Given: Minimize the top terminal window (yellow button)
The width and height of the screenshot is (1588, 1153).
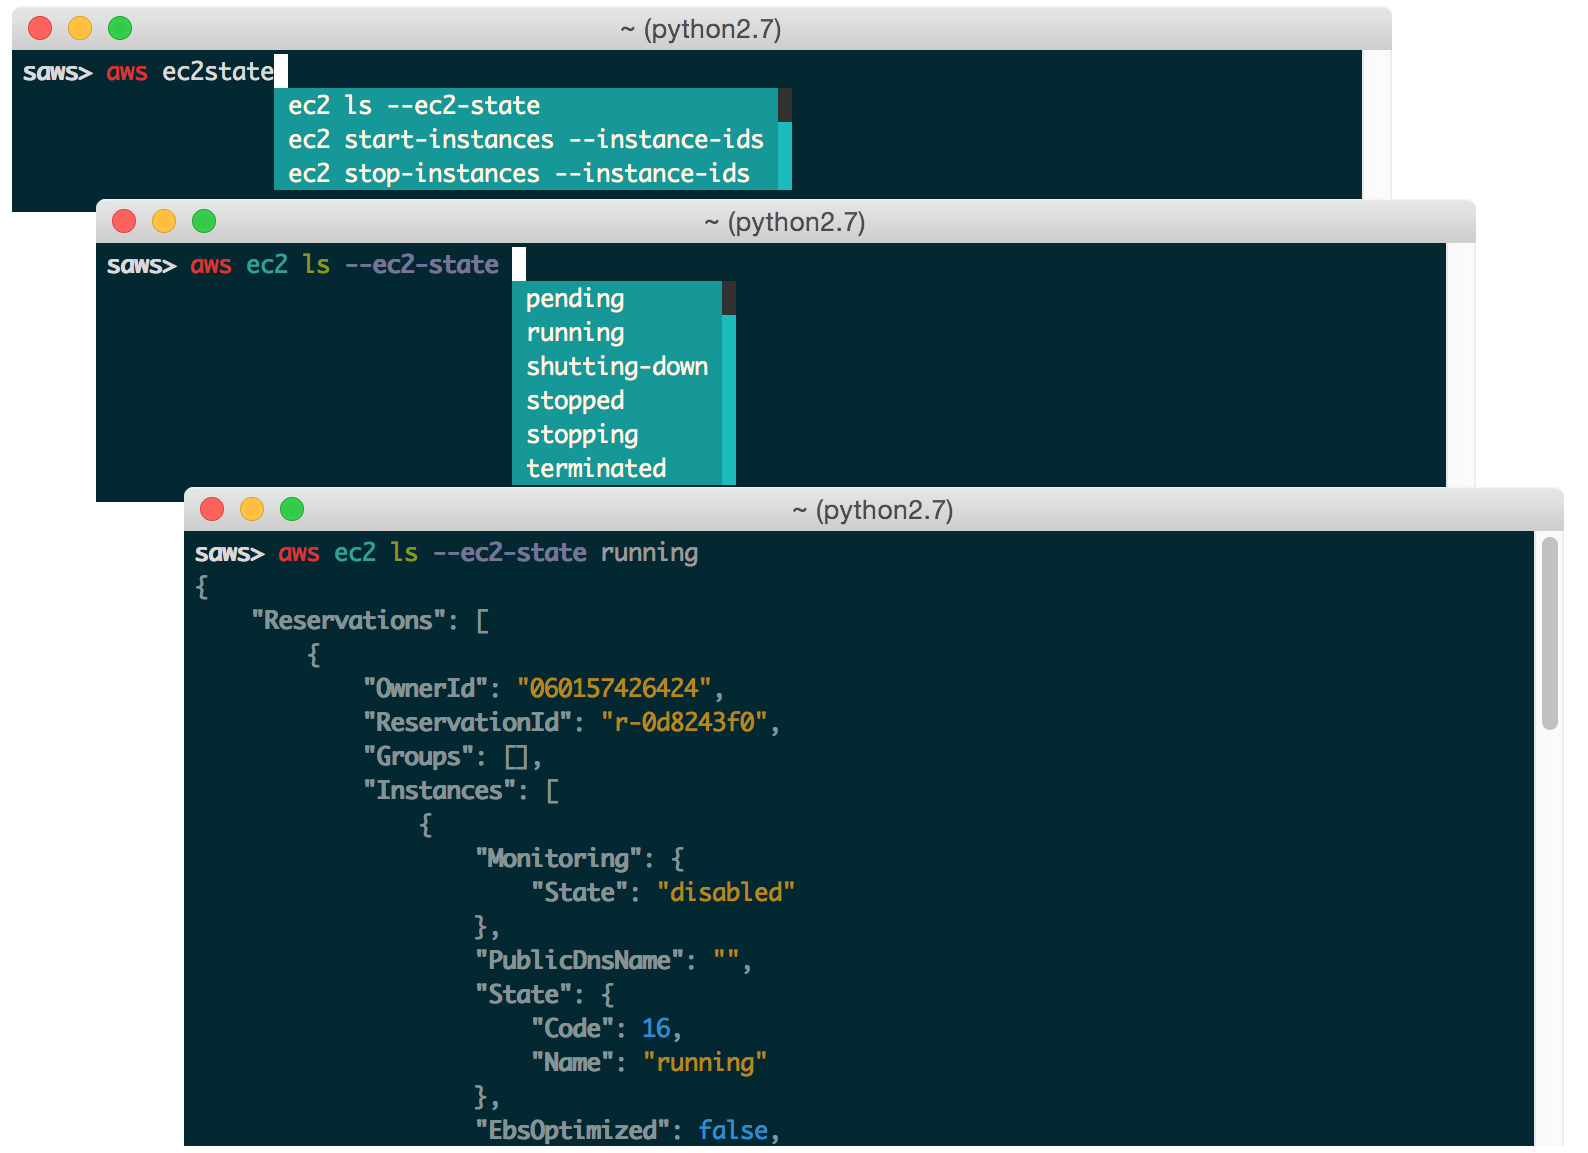Looking at the screenshot, I should [80, 28].
